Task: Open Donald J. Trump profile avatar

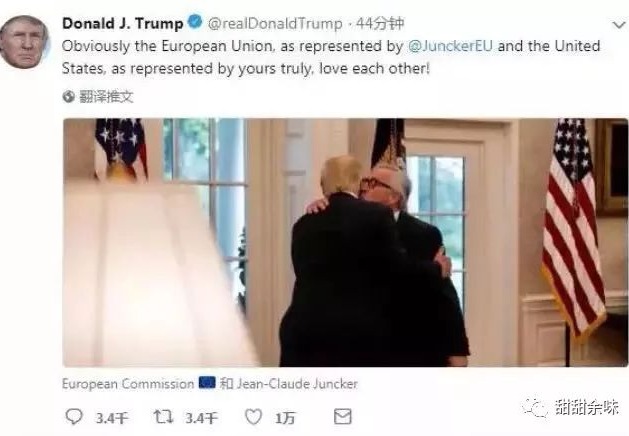Action: click(x=24, y=42)
